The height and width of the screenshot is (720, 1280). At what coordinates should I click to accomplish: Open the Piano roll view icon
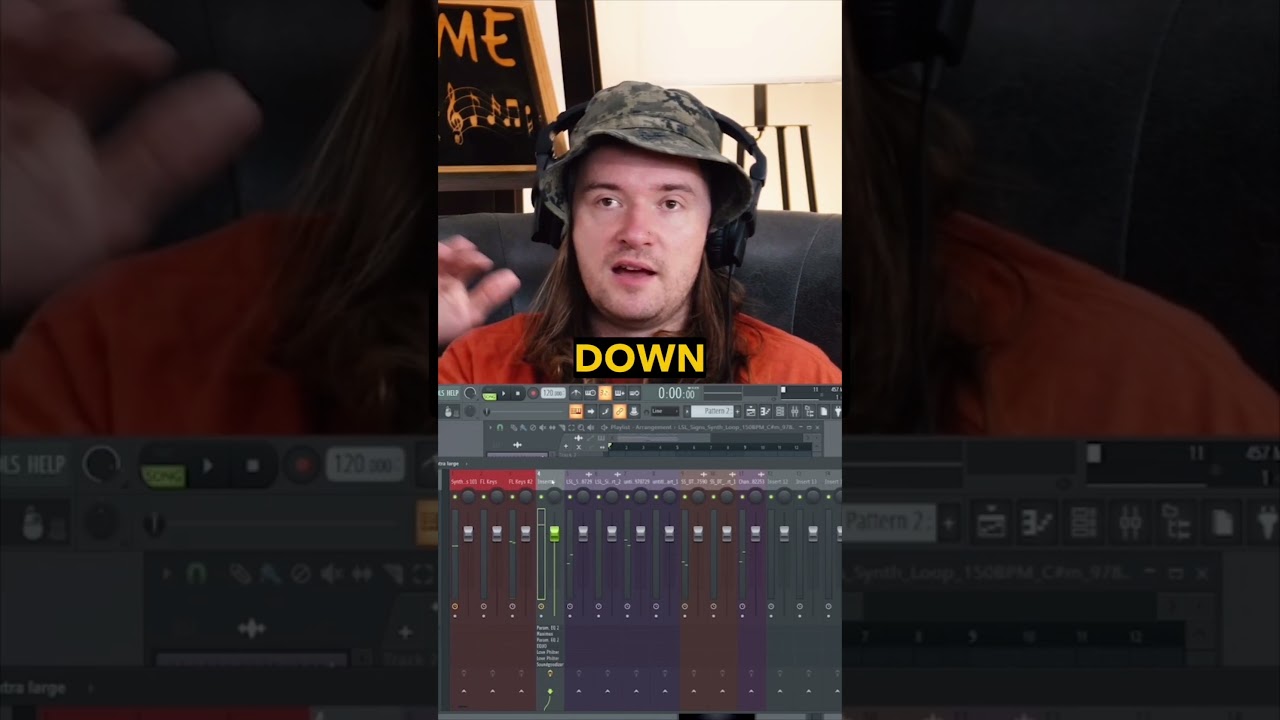765,412
